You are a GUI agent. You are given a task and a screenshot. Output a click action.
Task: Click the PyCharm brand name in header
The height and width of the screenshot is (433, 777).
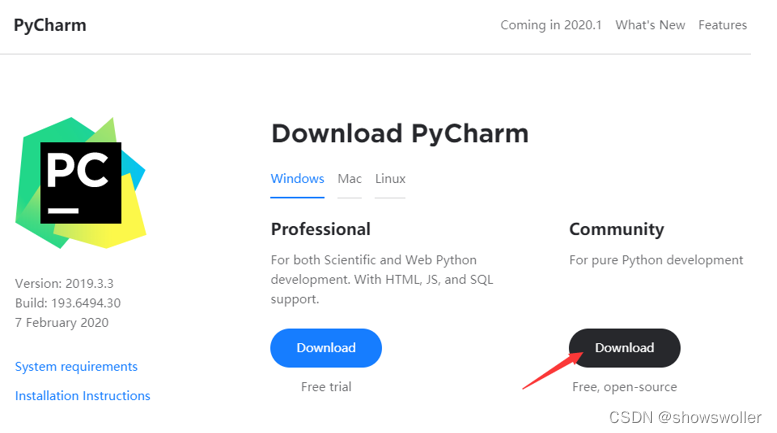coord(50,25)
